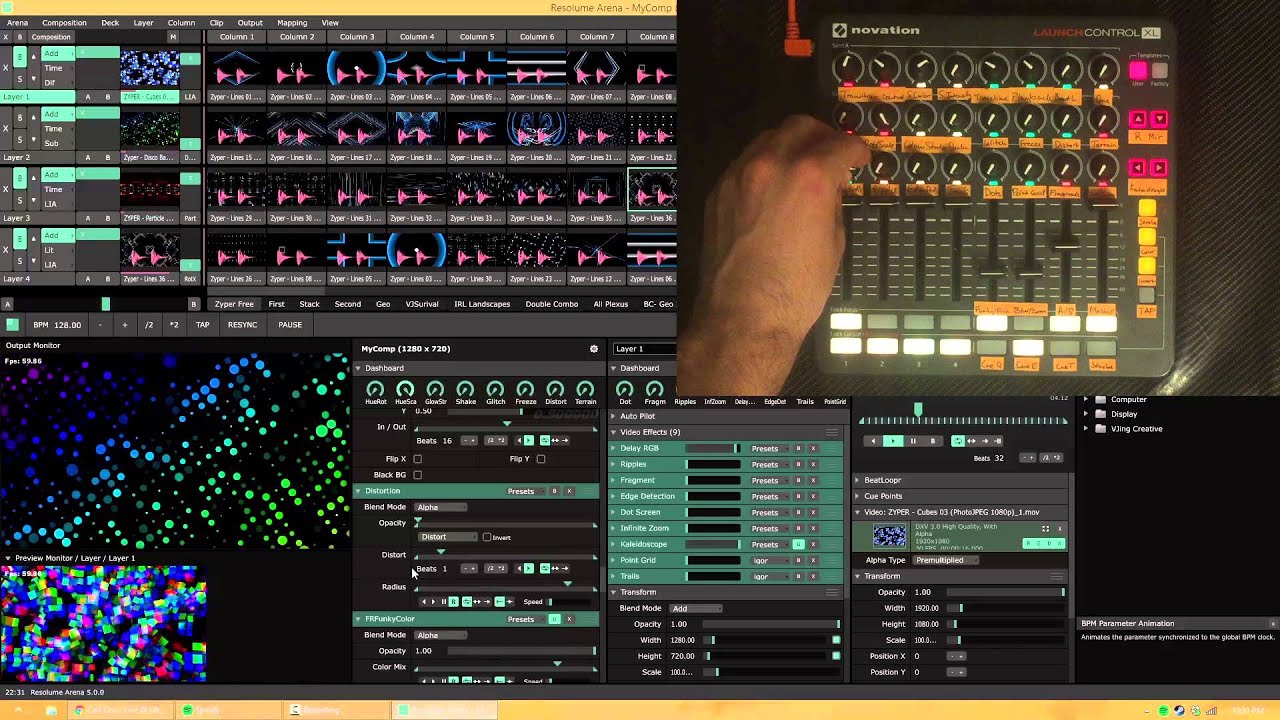
Task: Check the Distortion Invert checkbox
Action: pyautogui.click(x=487, y=537)
